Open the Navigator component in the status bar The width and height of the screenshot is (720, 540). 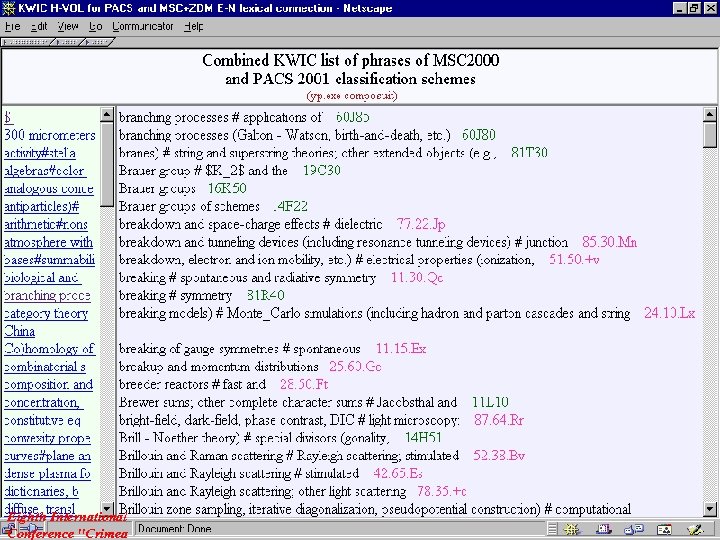coord(572,529)
